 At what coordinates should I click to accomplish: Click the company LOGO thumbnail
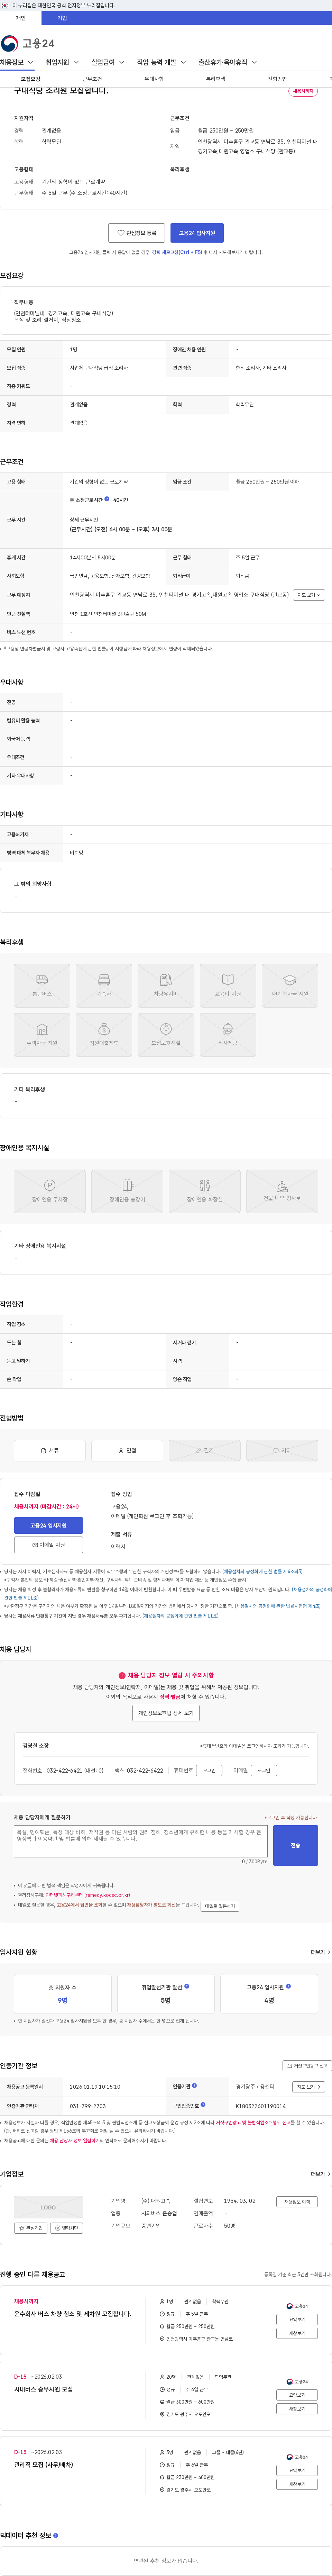(48, 2207)
